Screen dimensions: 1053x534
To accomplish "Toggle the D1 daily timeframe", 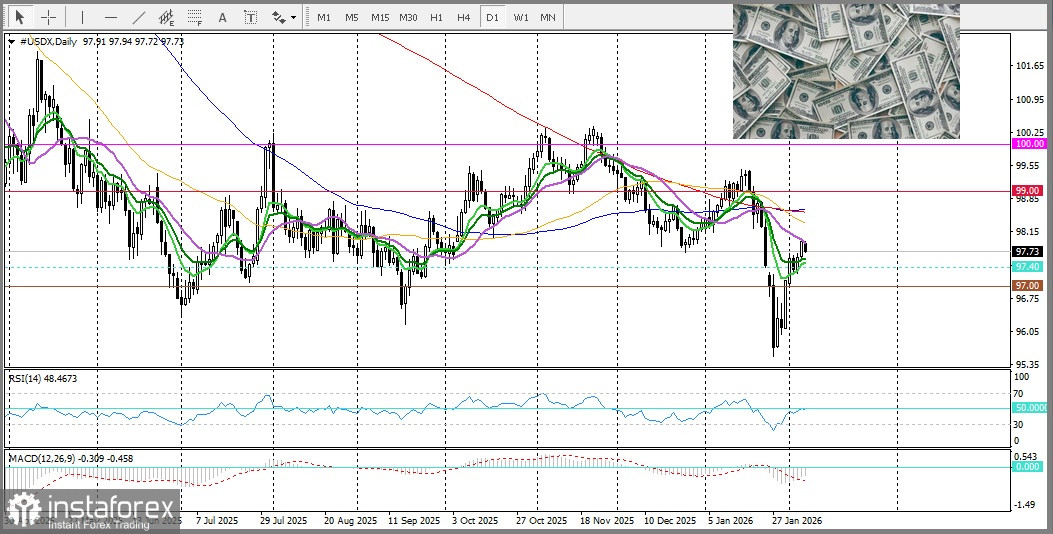I will tap(491, 17).
